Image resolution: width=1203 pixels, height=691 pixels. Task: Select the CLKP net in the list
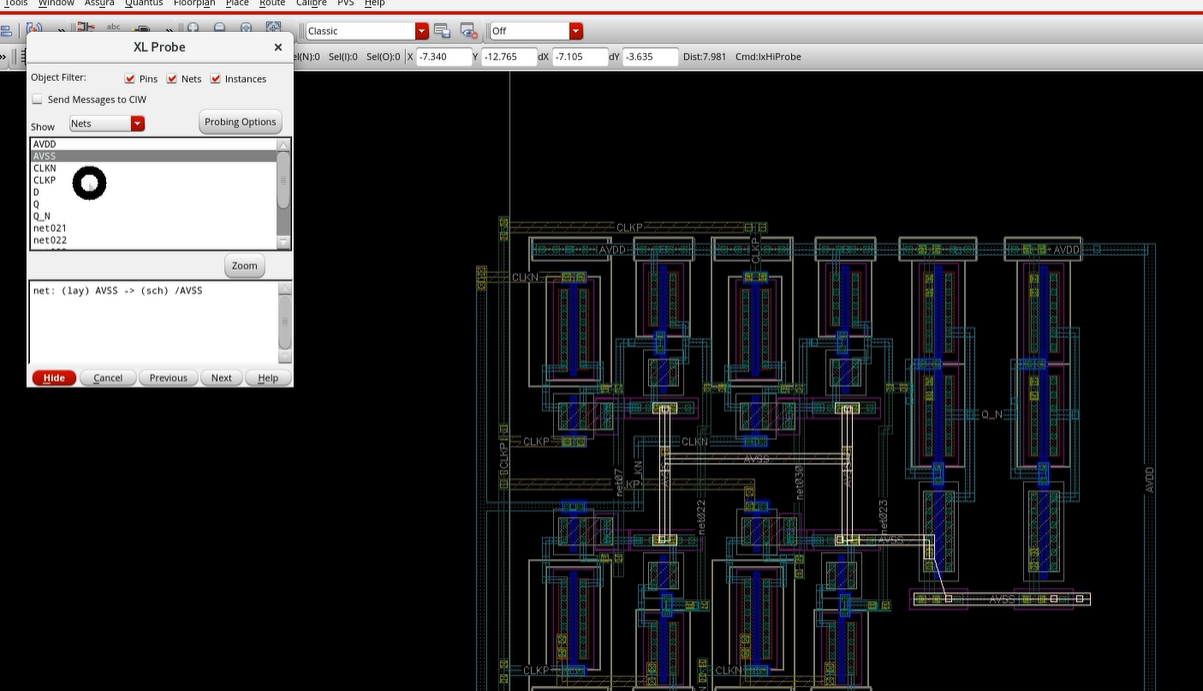point(153,180)
